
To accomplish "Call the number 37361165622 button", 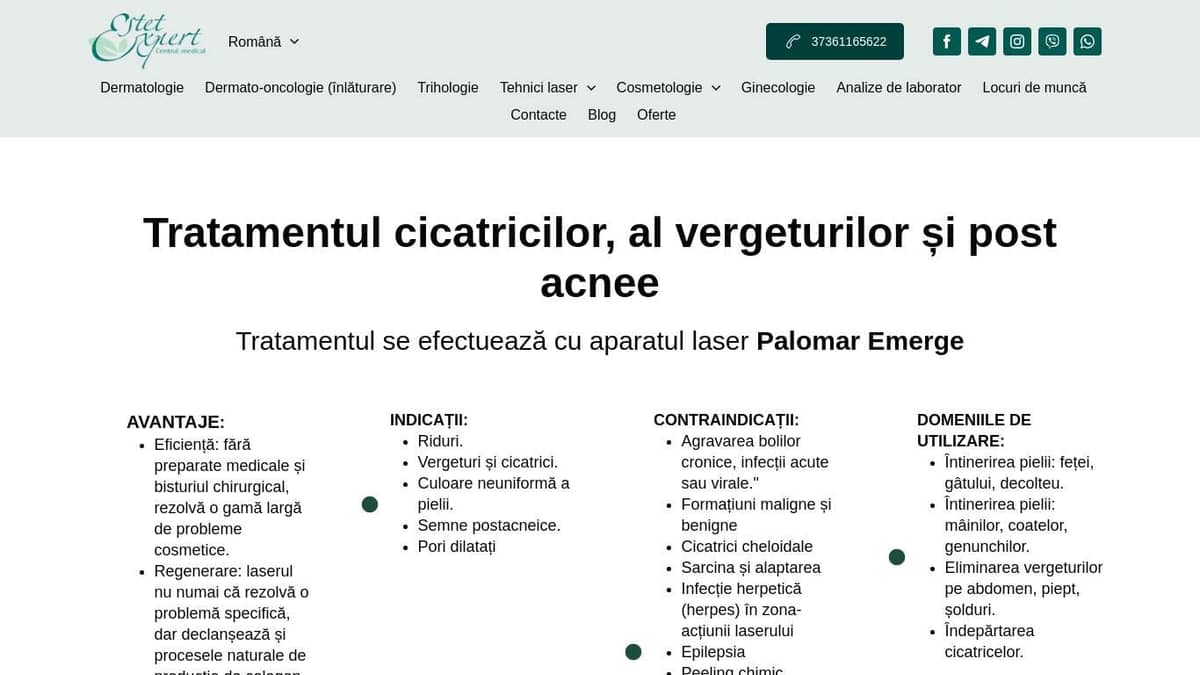I will coord(848,41).
